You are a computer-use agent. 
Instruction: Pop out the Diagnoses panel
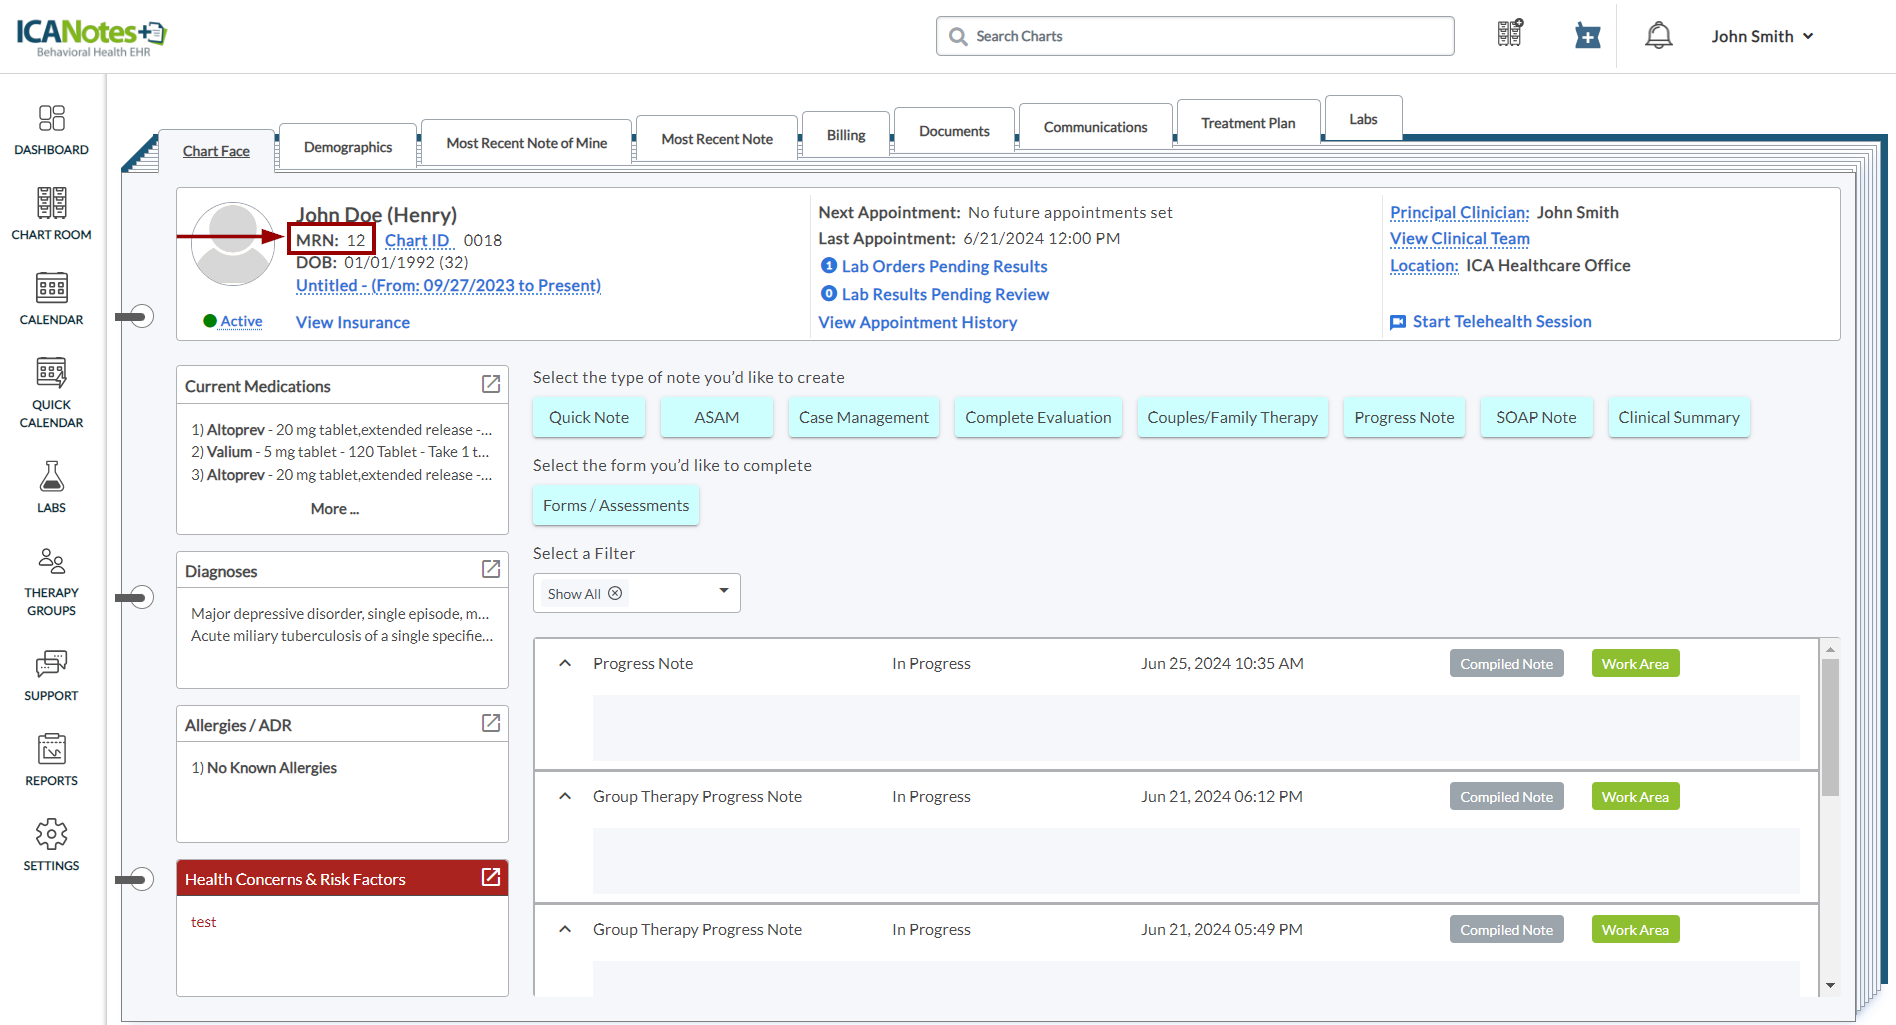[491, 569]
